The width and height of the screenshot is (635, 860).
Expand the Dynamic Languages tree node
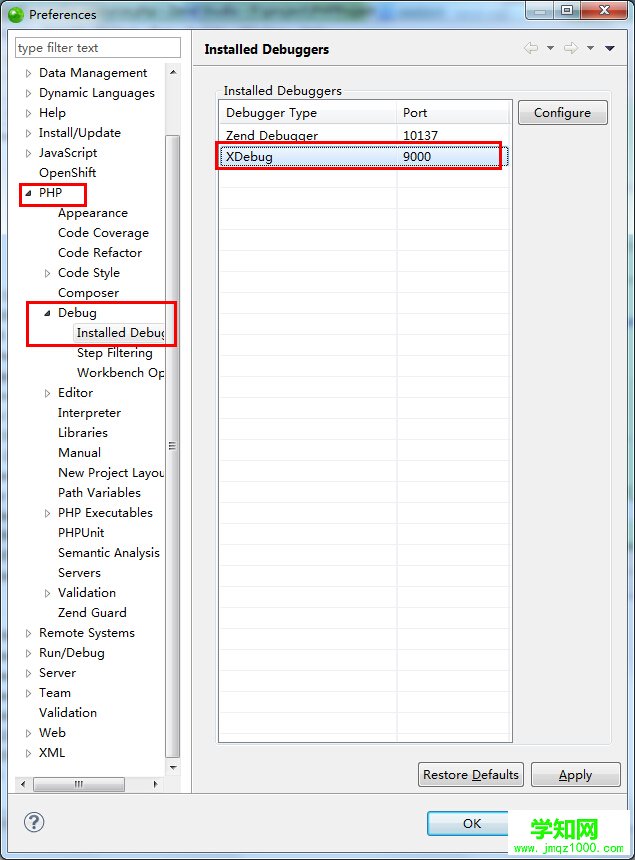click(29, 93)
